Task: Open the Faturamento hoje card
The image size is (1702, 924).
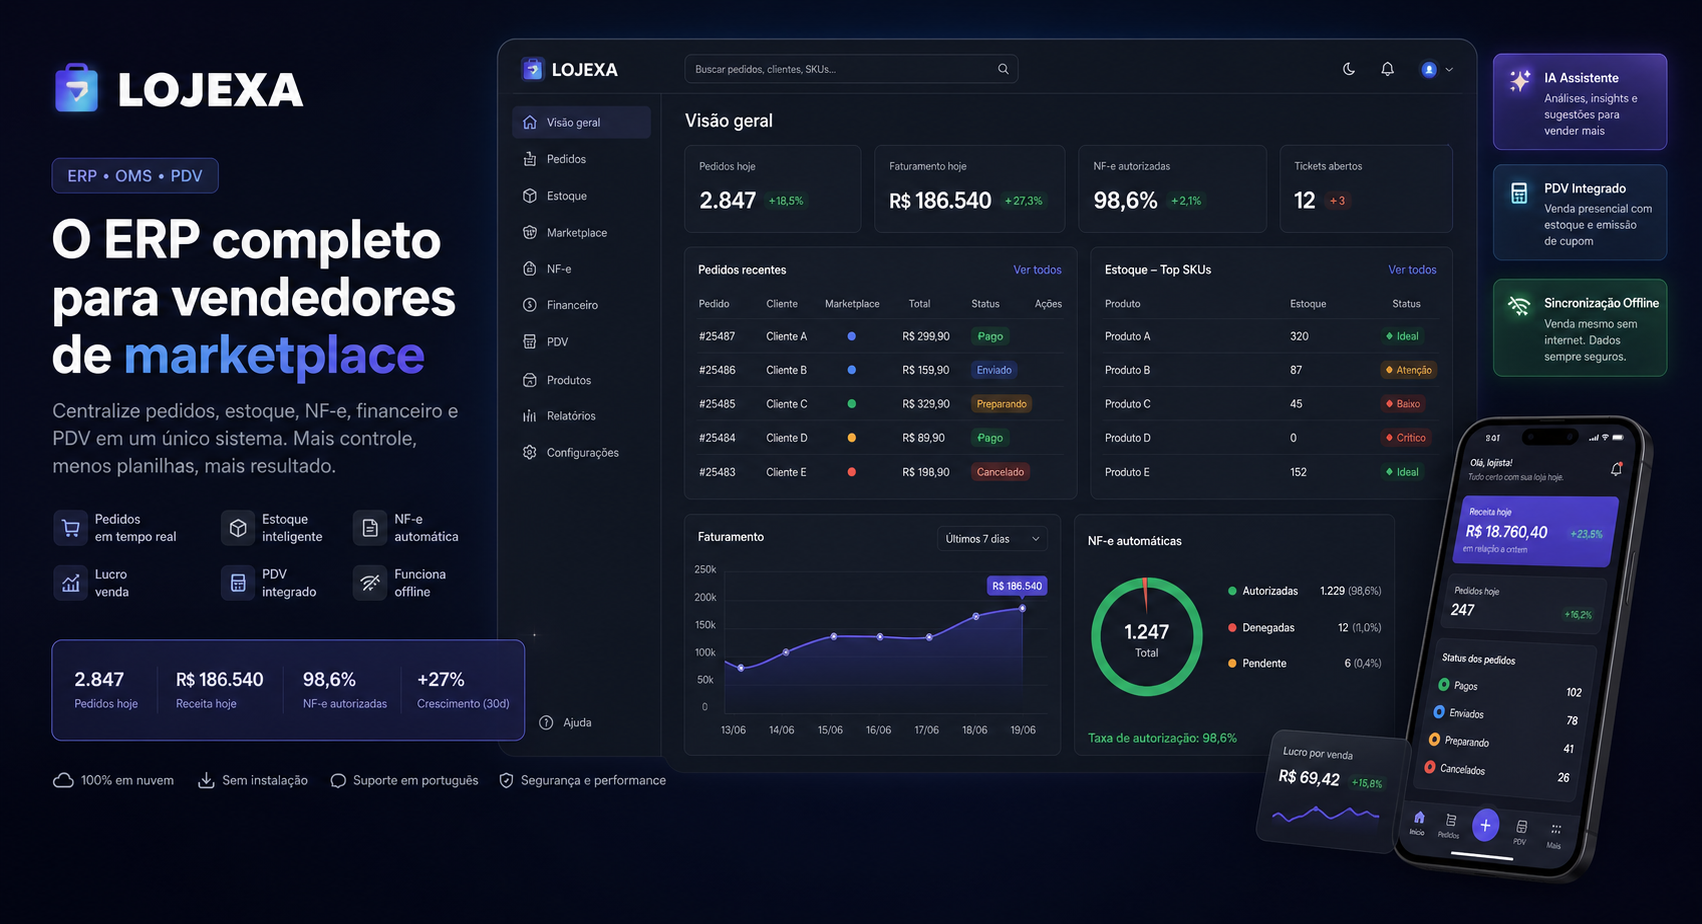Action: click(970, 189)
